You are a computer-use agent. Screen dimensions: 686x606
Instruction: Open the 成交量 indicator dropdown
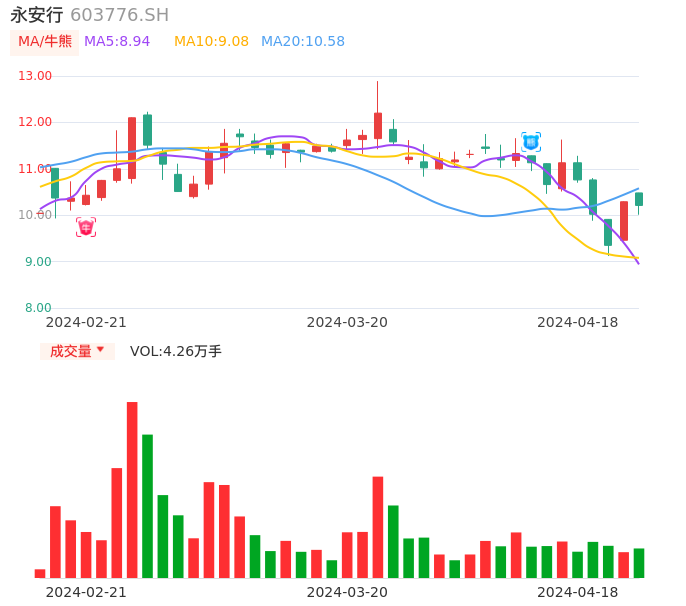pyautogui.click(x=77, y=351)
